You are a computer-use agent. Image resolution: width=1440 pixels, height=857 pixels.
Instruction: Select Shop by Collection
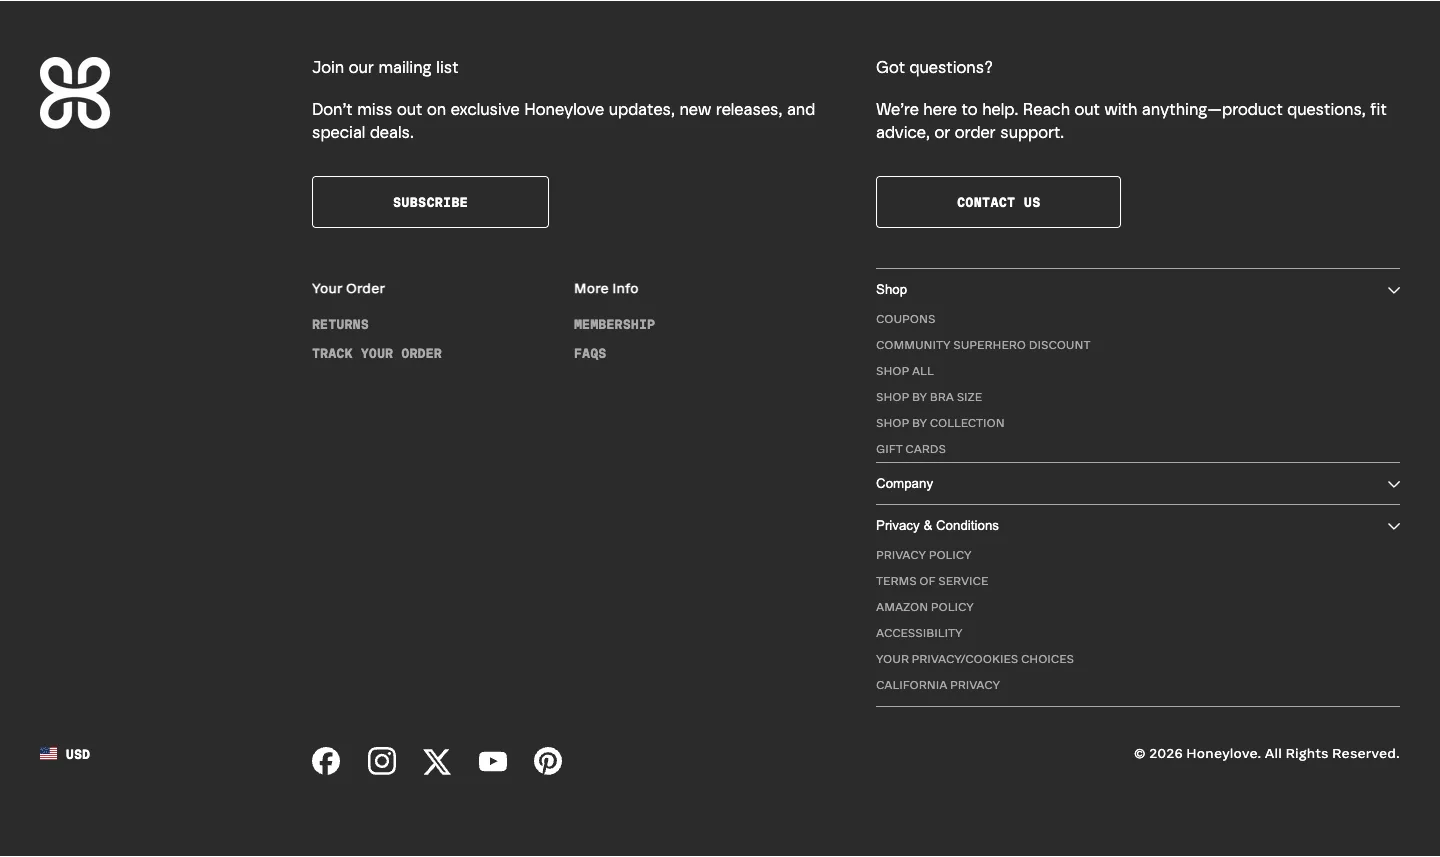(x=940, y=423)
